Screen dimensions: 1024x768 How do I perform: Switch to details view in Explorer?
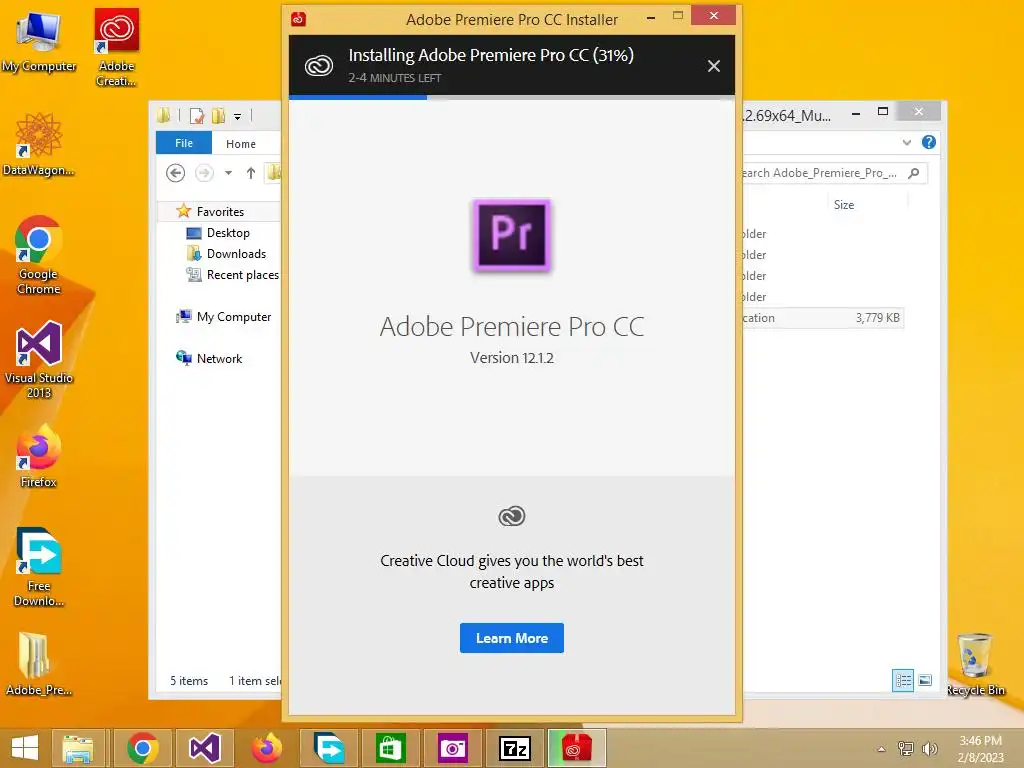click(x=903, y=680)
